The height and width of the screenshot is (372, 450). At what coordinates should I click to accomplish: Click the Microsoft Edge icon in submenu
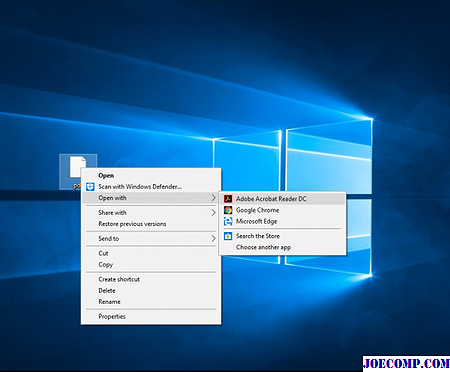tap(228, 221)
